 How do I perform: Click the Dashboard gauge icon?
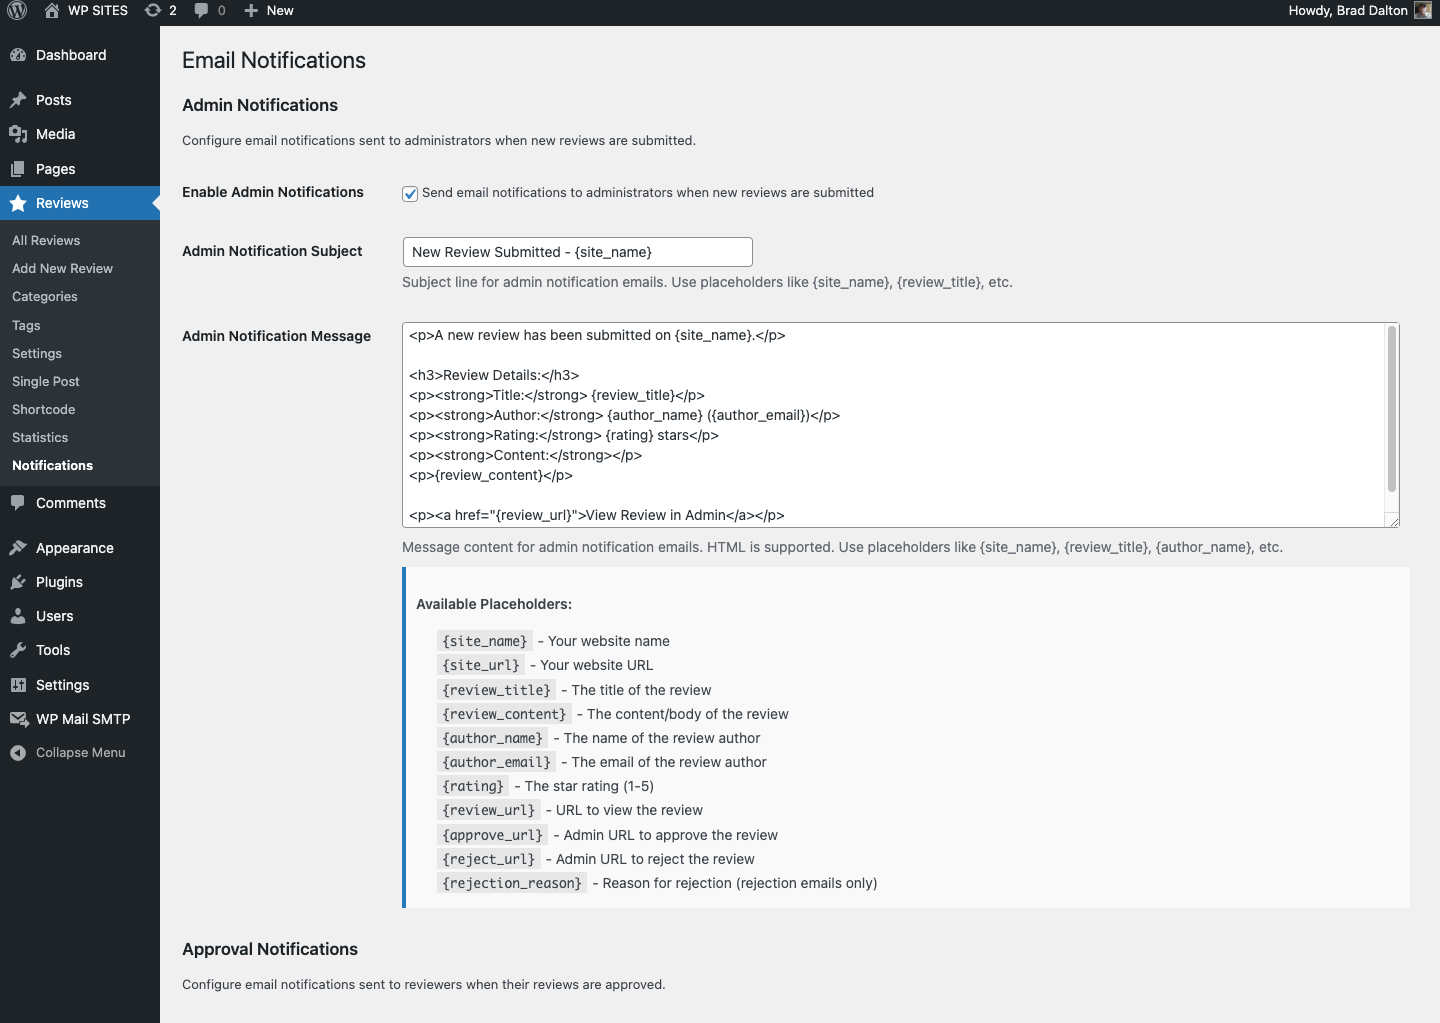coord(18,56)
